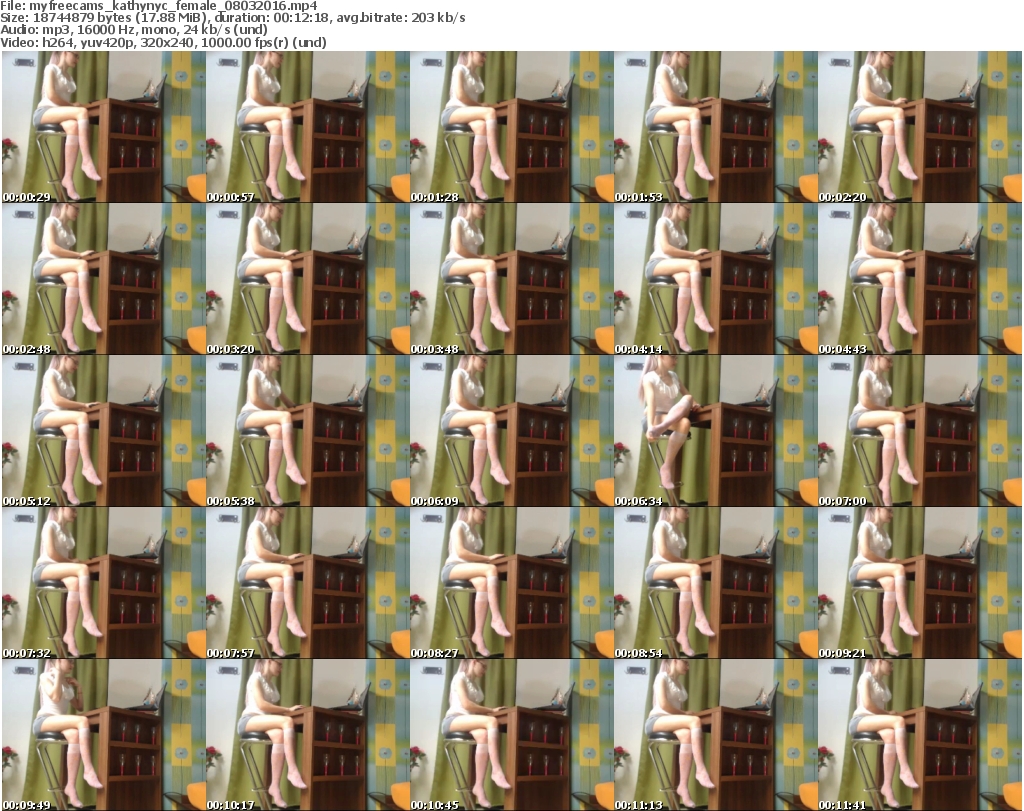Click the File name line in header

coord(160,6)
